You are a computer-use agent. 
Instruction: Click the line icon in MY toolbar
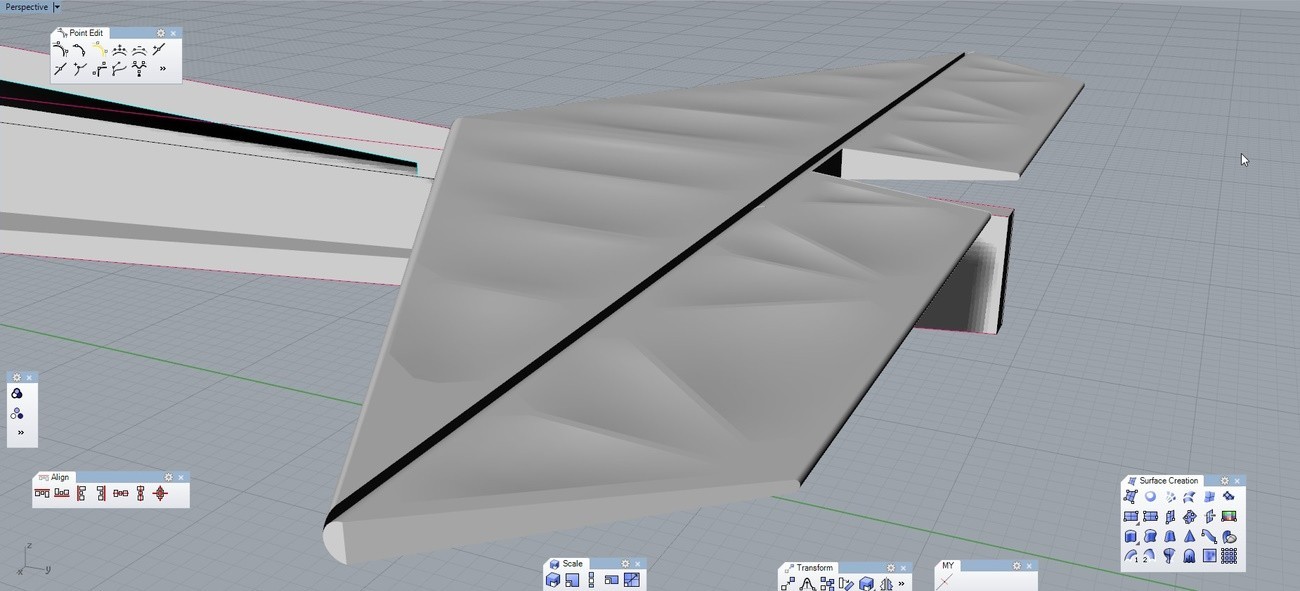pos(945,581)
